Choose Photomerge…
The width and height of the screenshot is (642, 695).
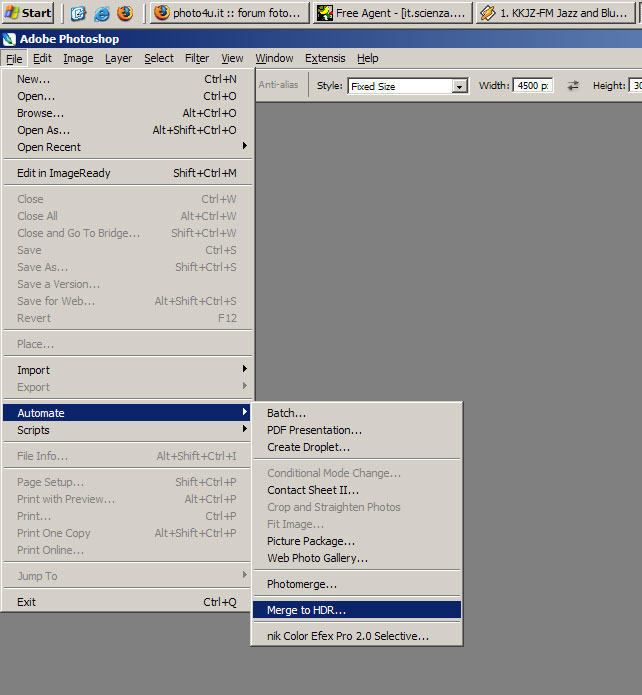click(357, 584)
